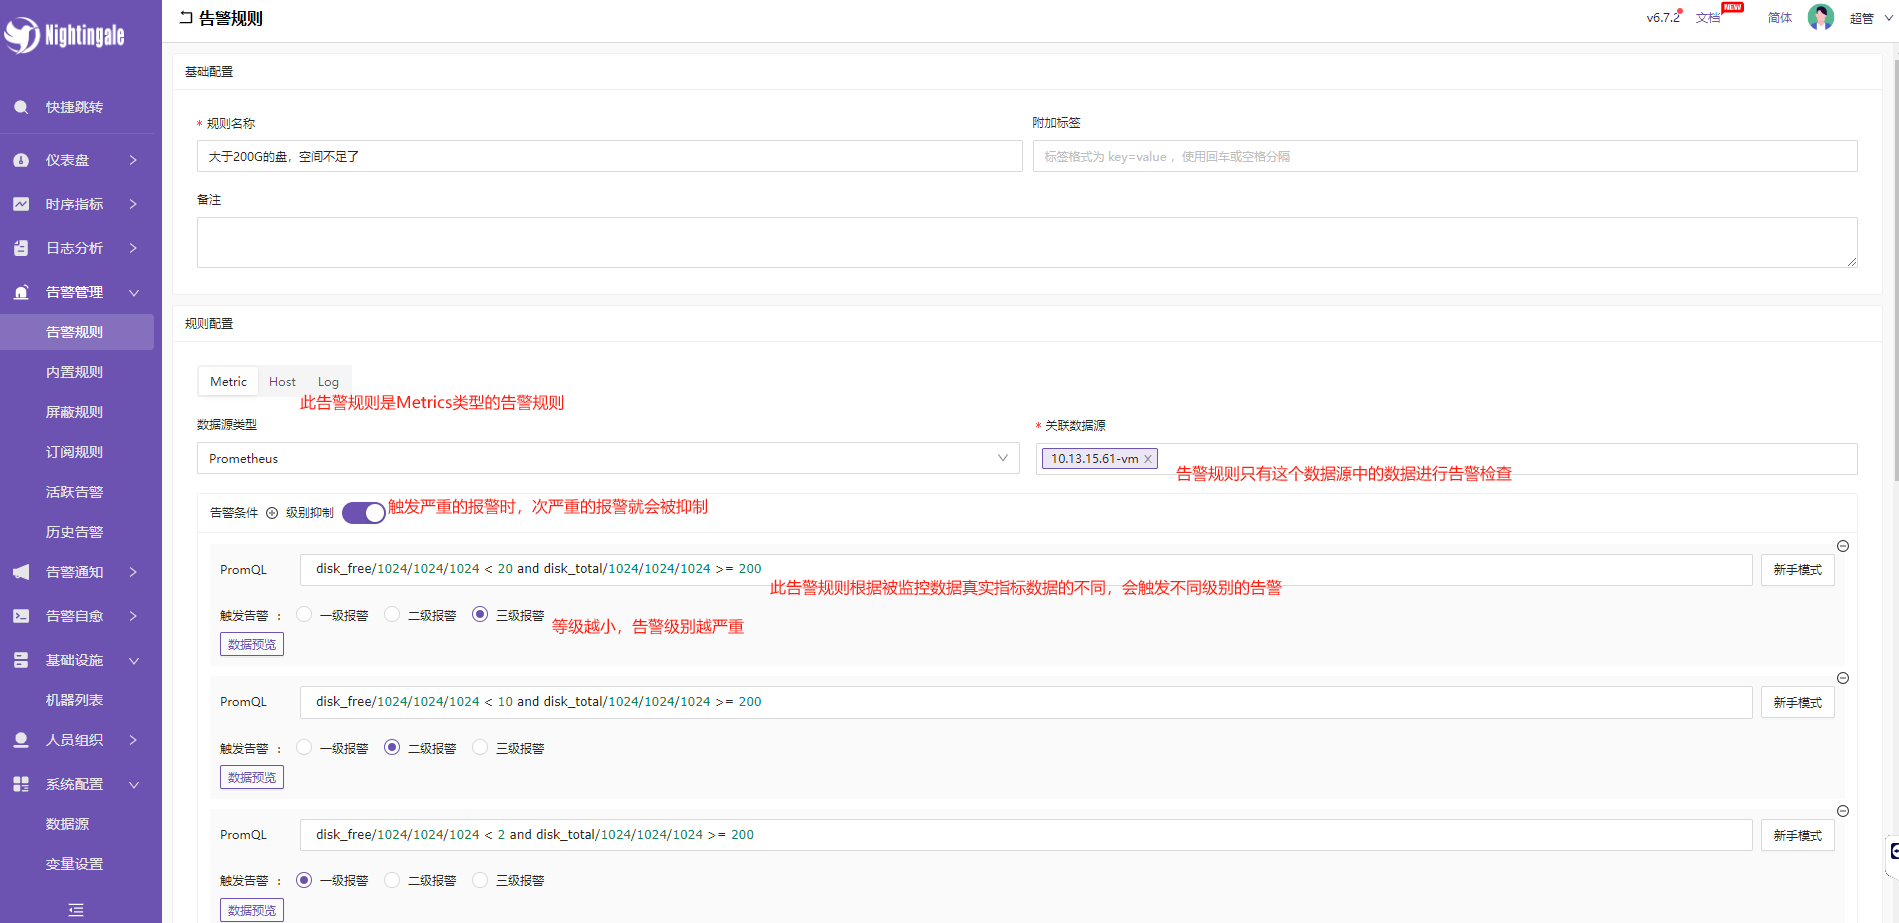1899x923 pixels.
Task: Open 内置规则 in the sidebar
Action: pyautogui.click(x=77, y=372)
